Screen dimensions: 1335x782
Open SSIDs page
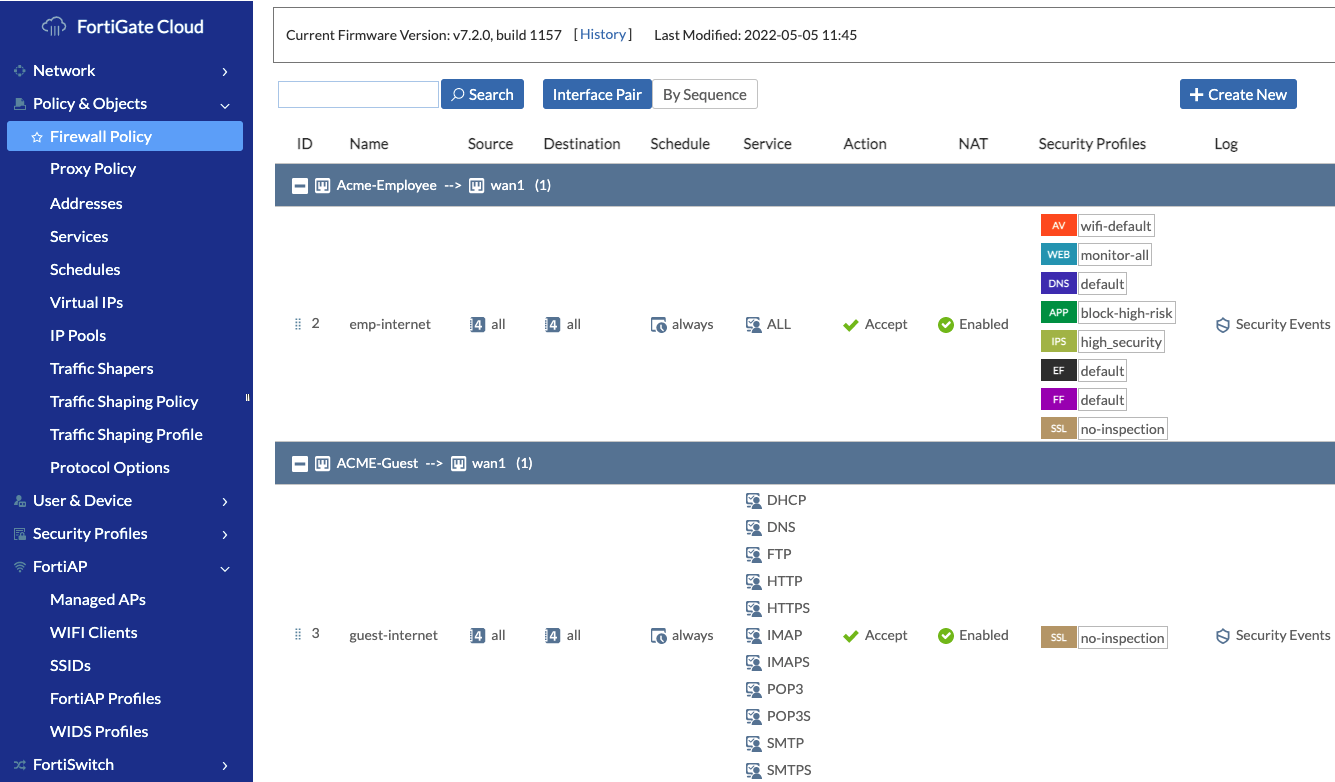[70, 665]
